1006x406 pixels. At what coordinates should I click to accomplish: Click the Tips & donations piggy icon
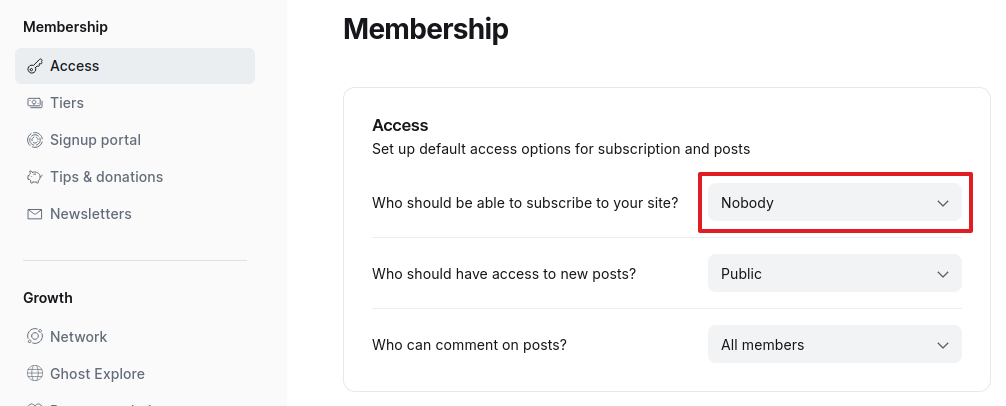(x=34, y=177)
